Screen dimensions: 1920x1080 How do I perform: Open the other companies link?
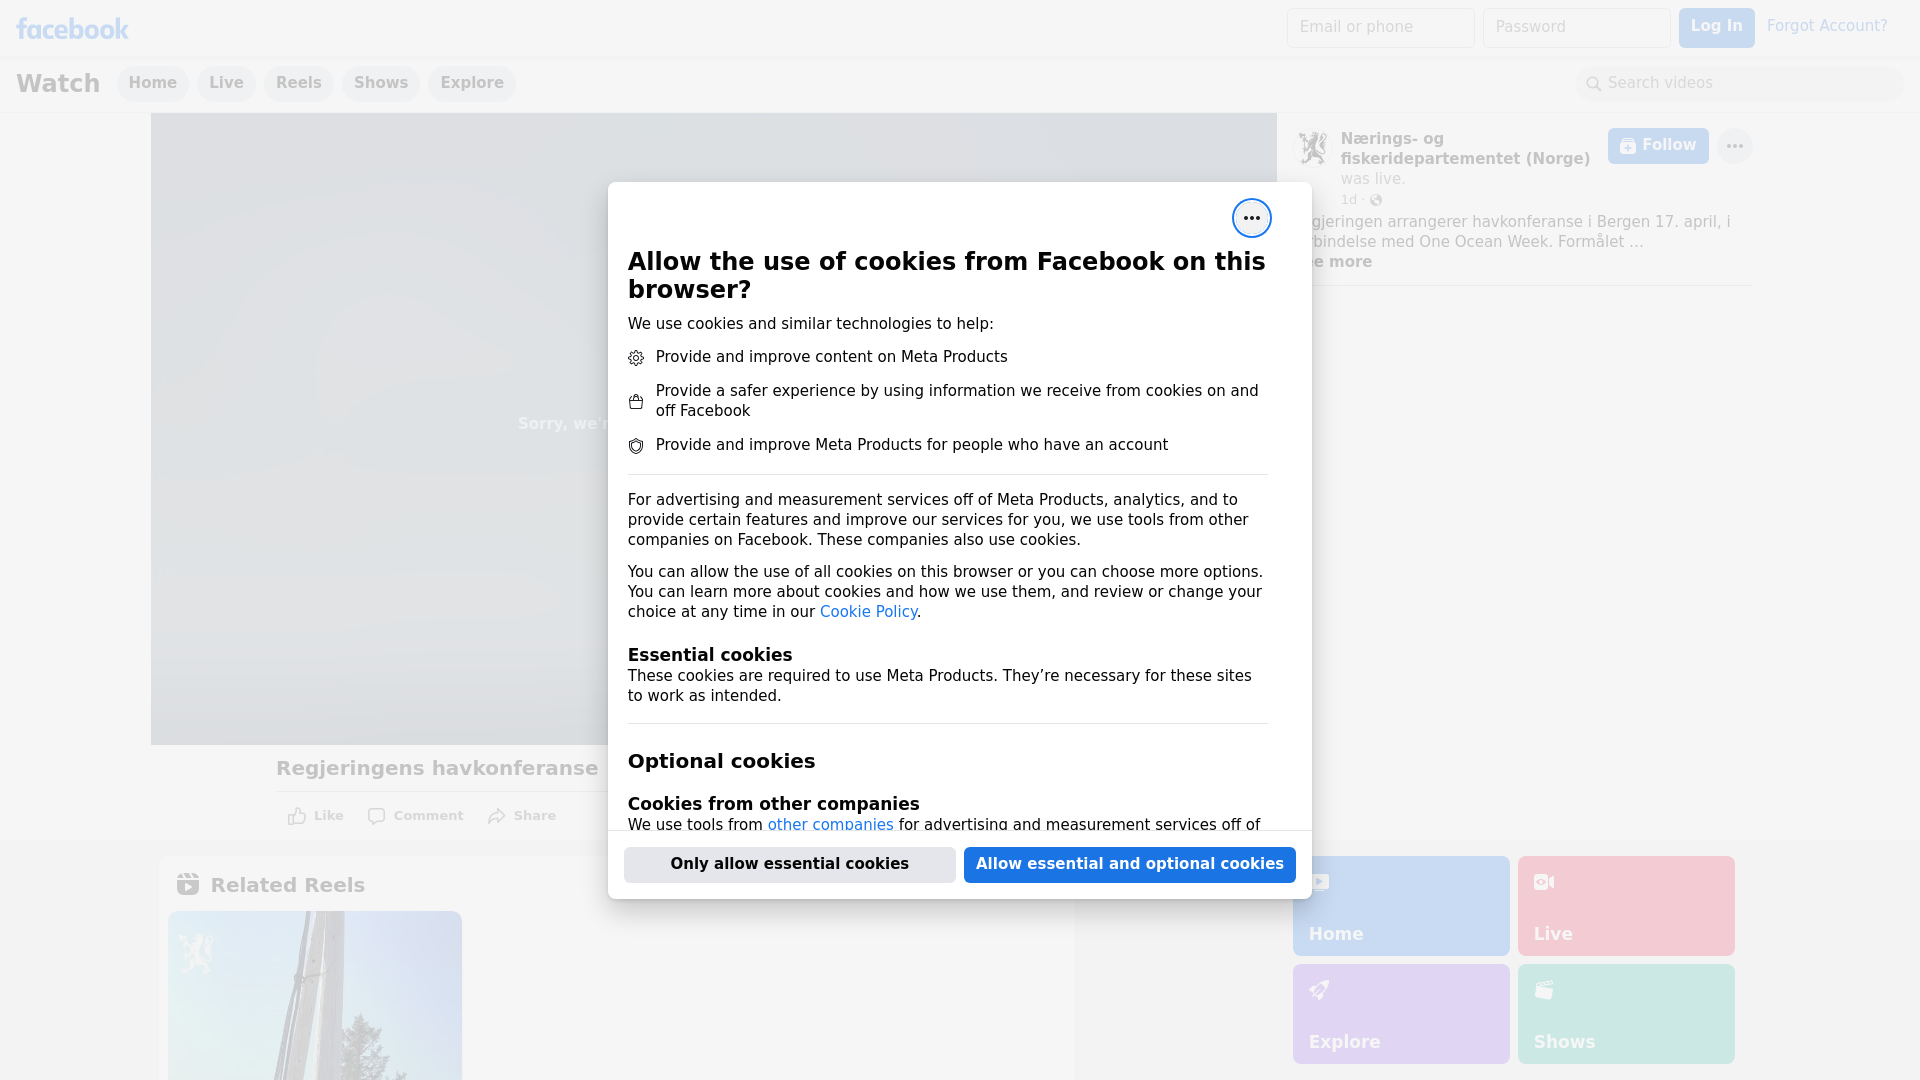(830, 825)
